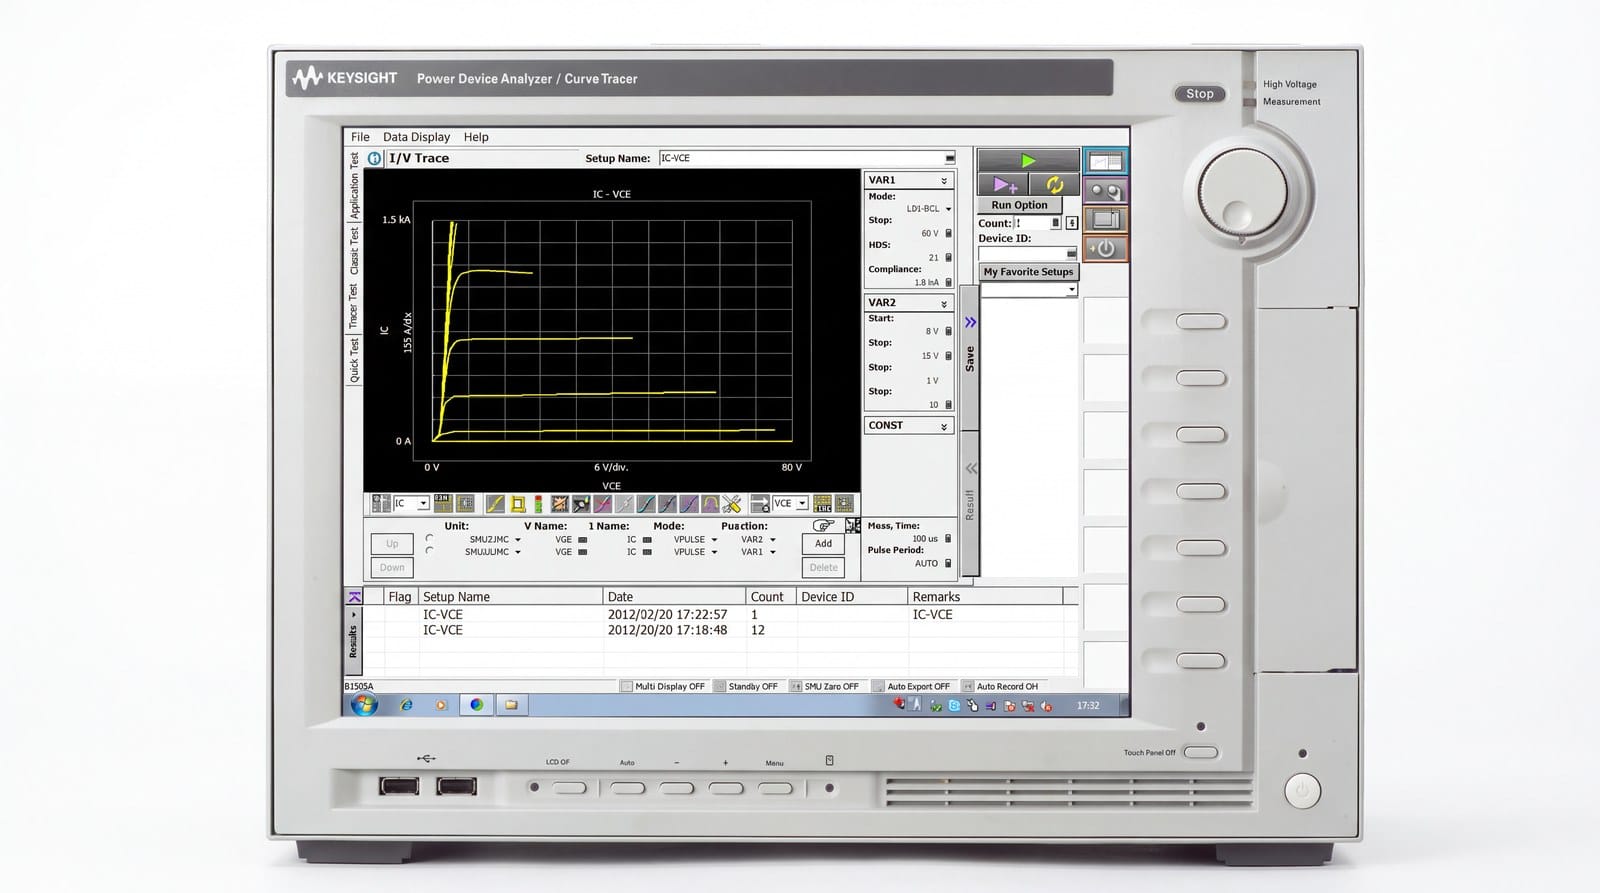Select the radio button for SMU2JMC row
The image size is (1600, 893).
(430, 538)
